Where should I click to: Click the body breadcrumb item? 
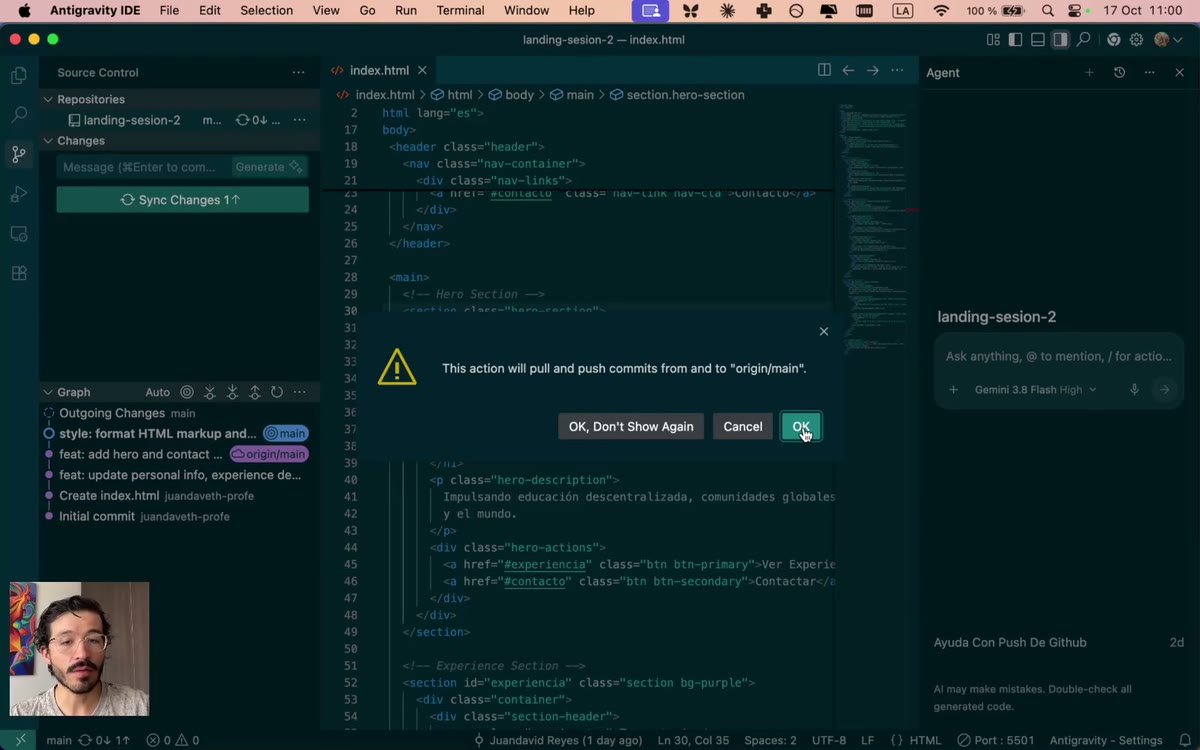pyautogui.click(x=511, y=95)
